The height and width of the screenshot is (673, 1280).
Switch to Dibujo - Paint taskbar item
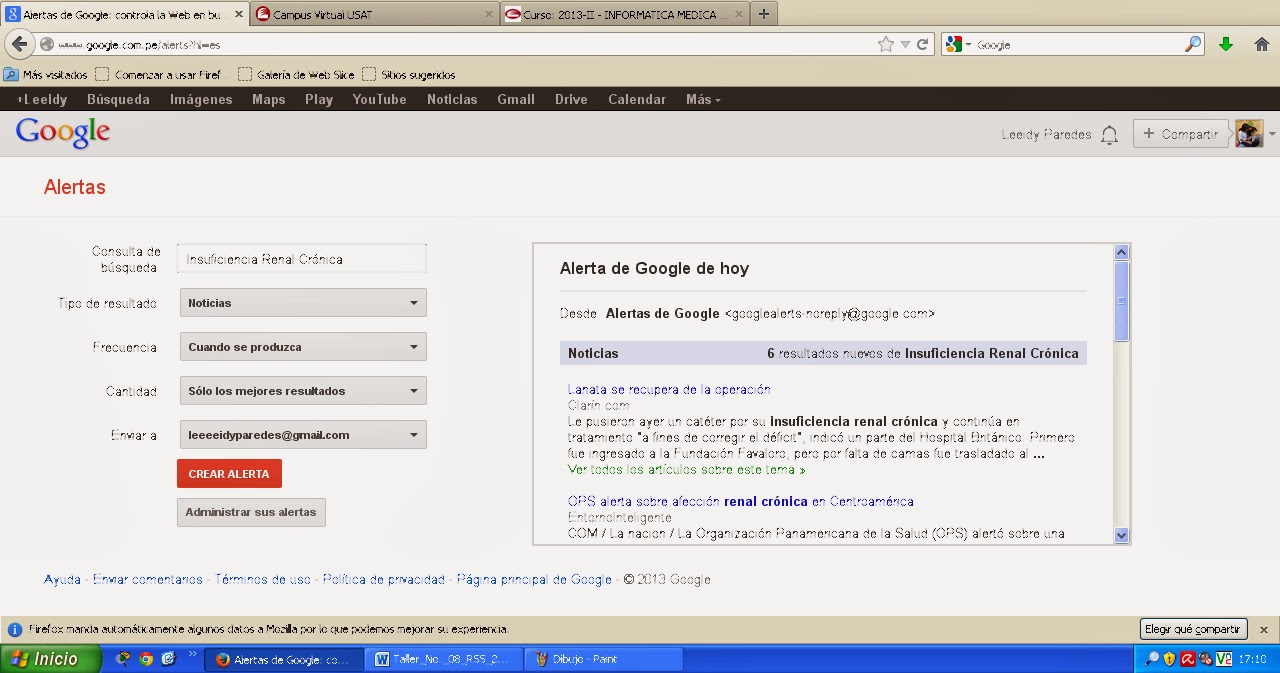[x=604, y=660]
